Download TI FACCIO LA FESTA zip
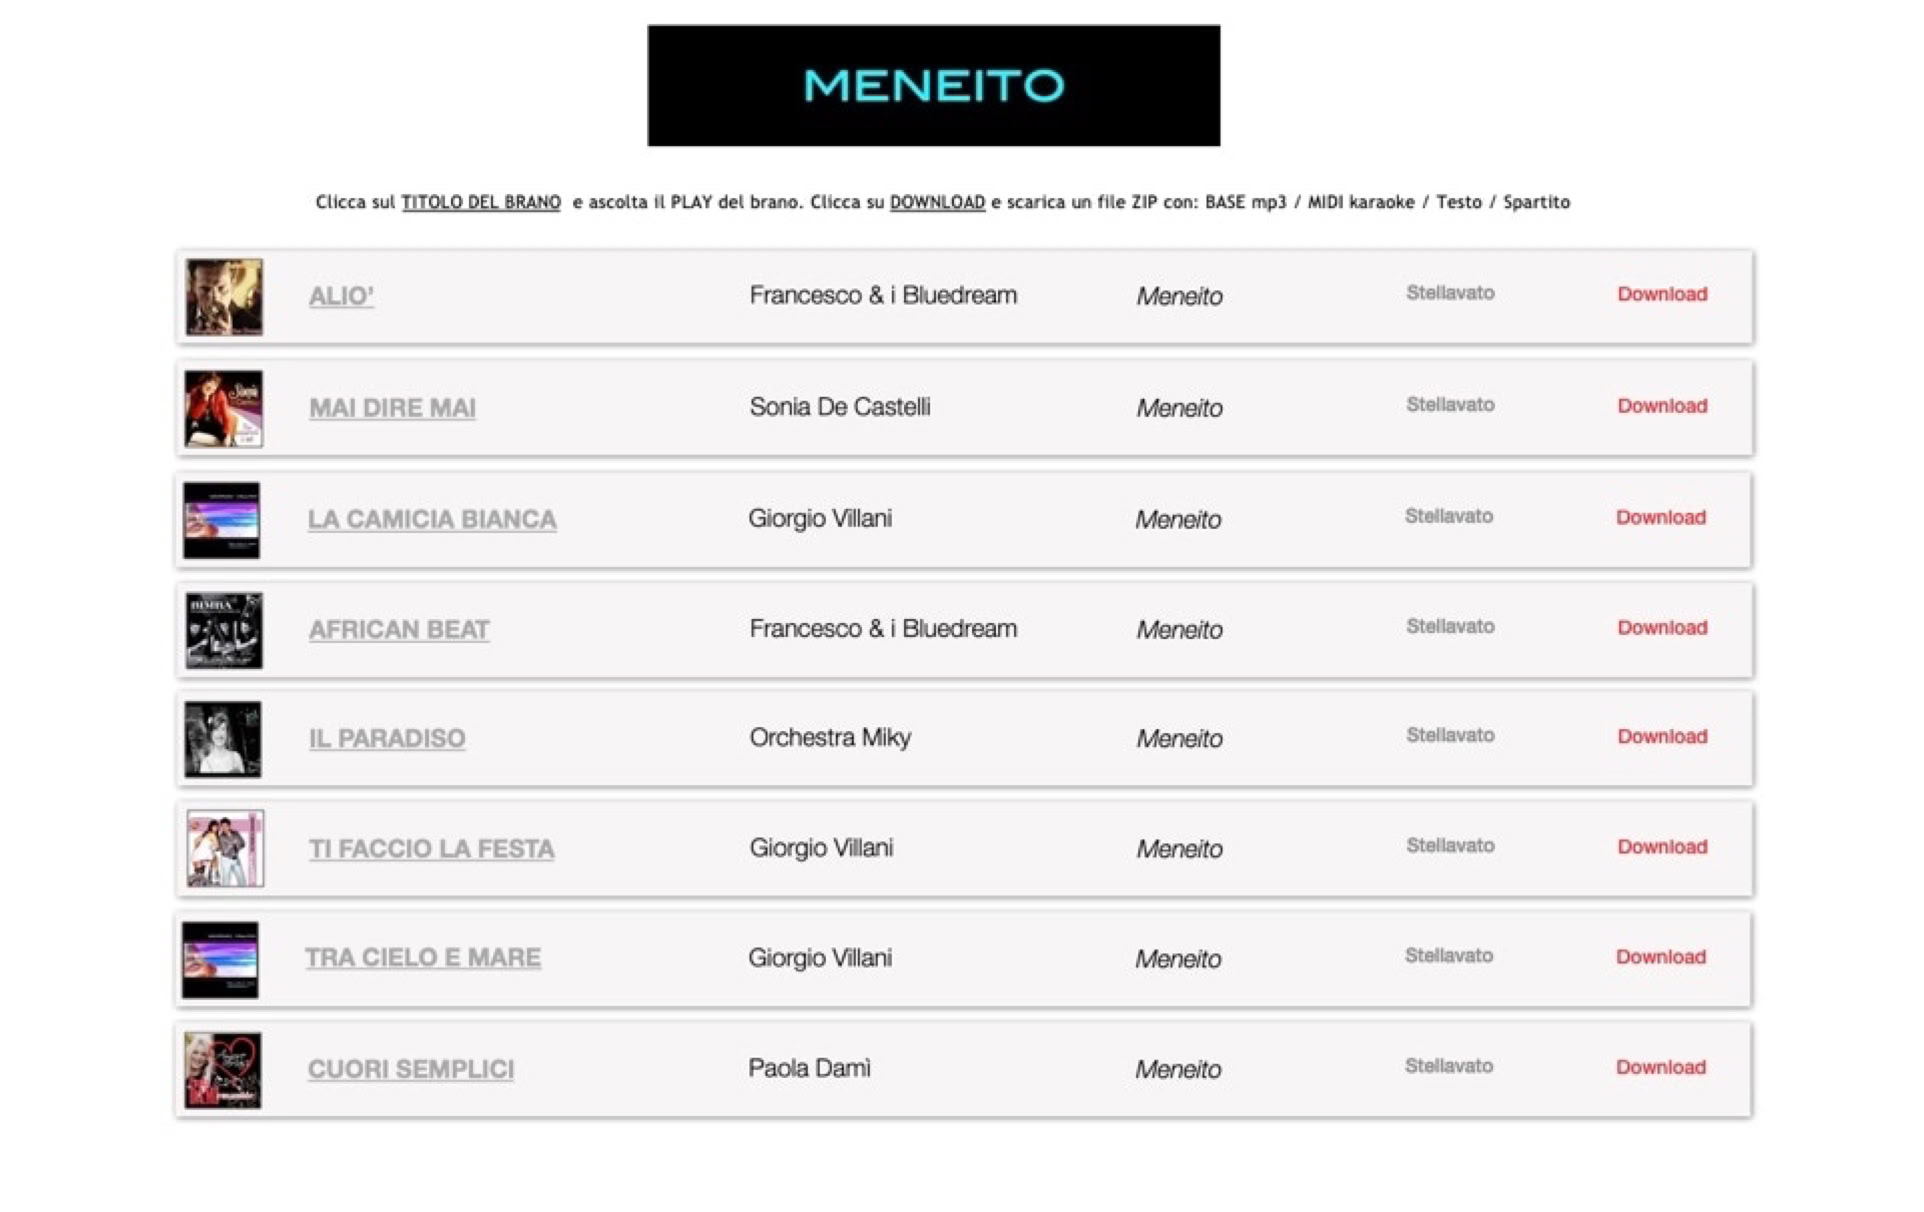Screen dimensions: 1924x1212 coord(1662,847)
